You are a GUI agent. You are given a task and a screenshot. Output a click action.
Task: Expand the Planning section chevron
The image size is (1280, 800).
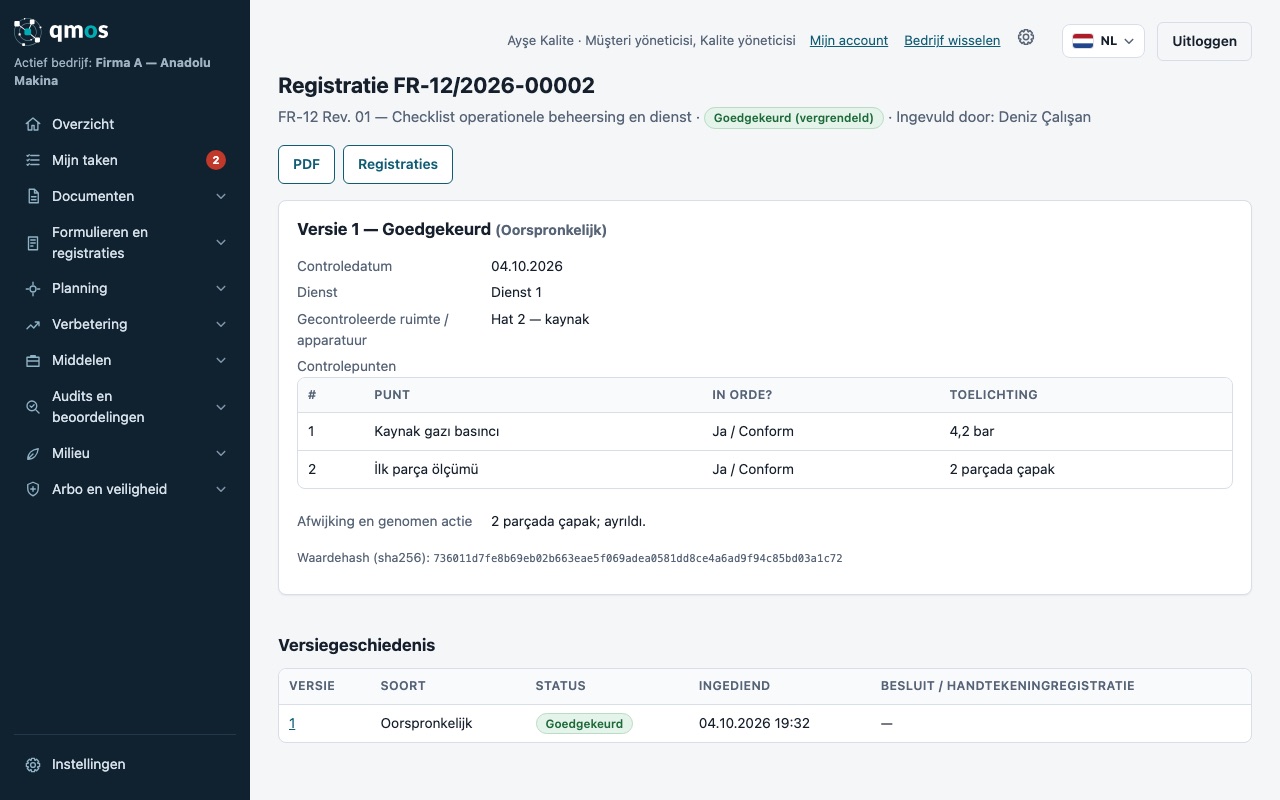[221, 288]
